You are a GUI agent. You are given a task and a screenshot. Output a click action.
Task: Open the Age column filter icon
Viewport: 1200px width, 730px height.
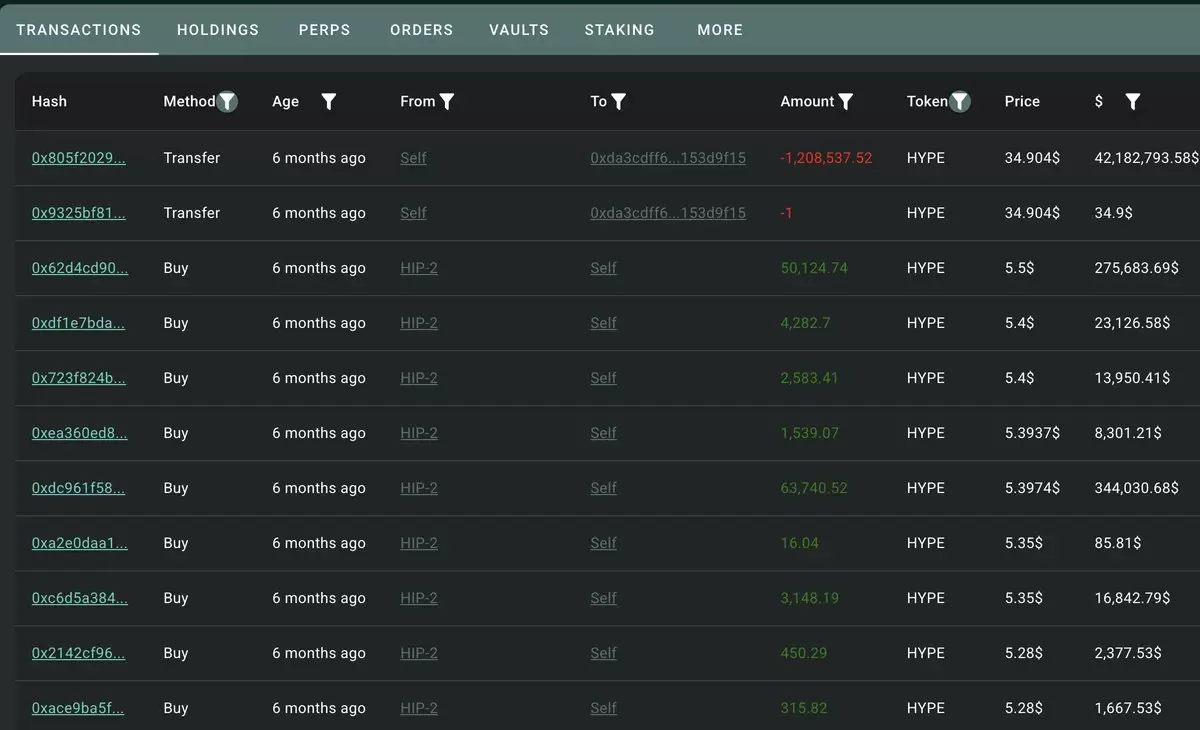328,101
